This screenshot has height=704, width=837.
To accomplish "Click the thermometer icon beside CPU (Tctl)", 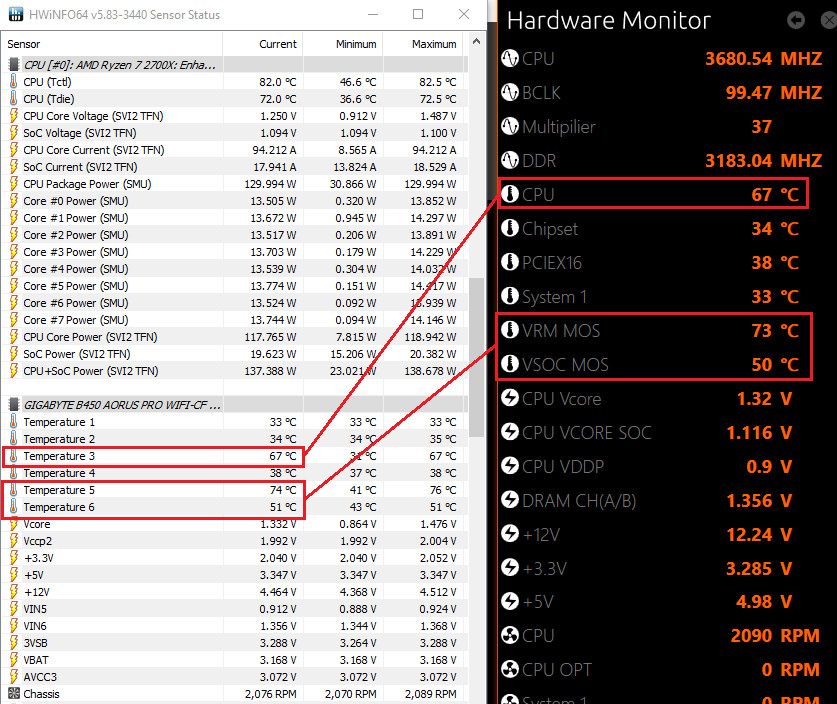I will 13,82.
